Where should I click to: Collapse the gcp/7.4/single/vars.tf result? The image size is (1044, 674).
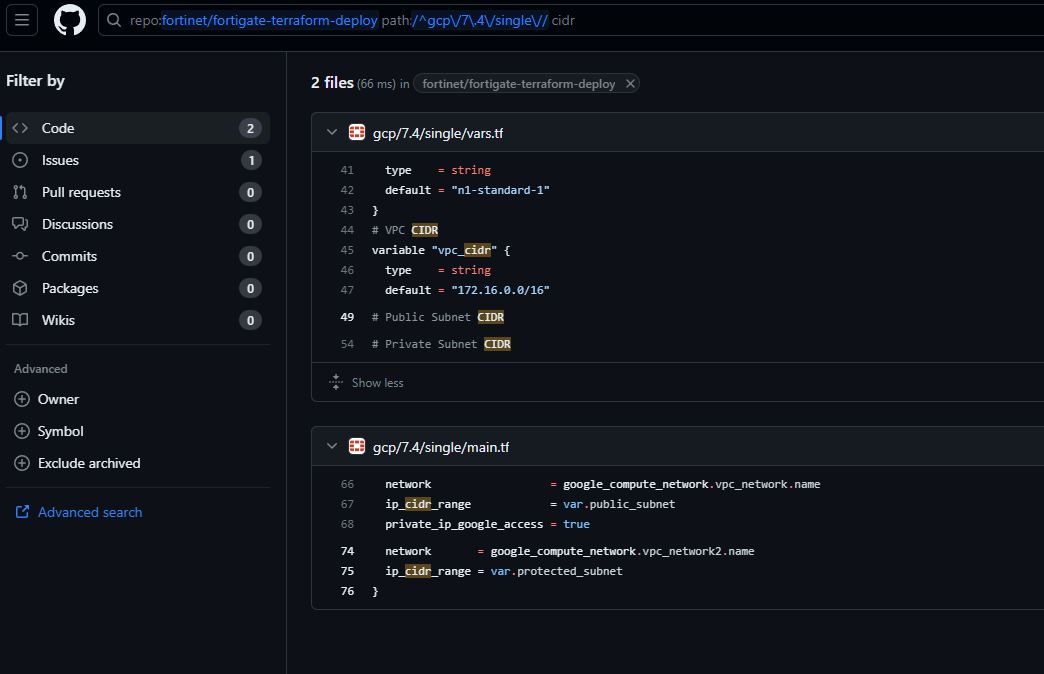[x=331, y=132]
